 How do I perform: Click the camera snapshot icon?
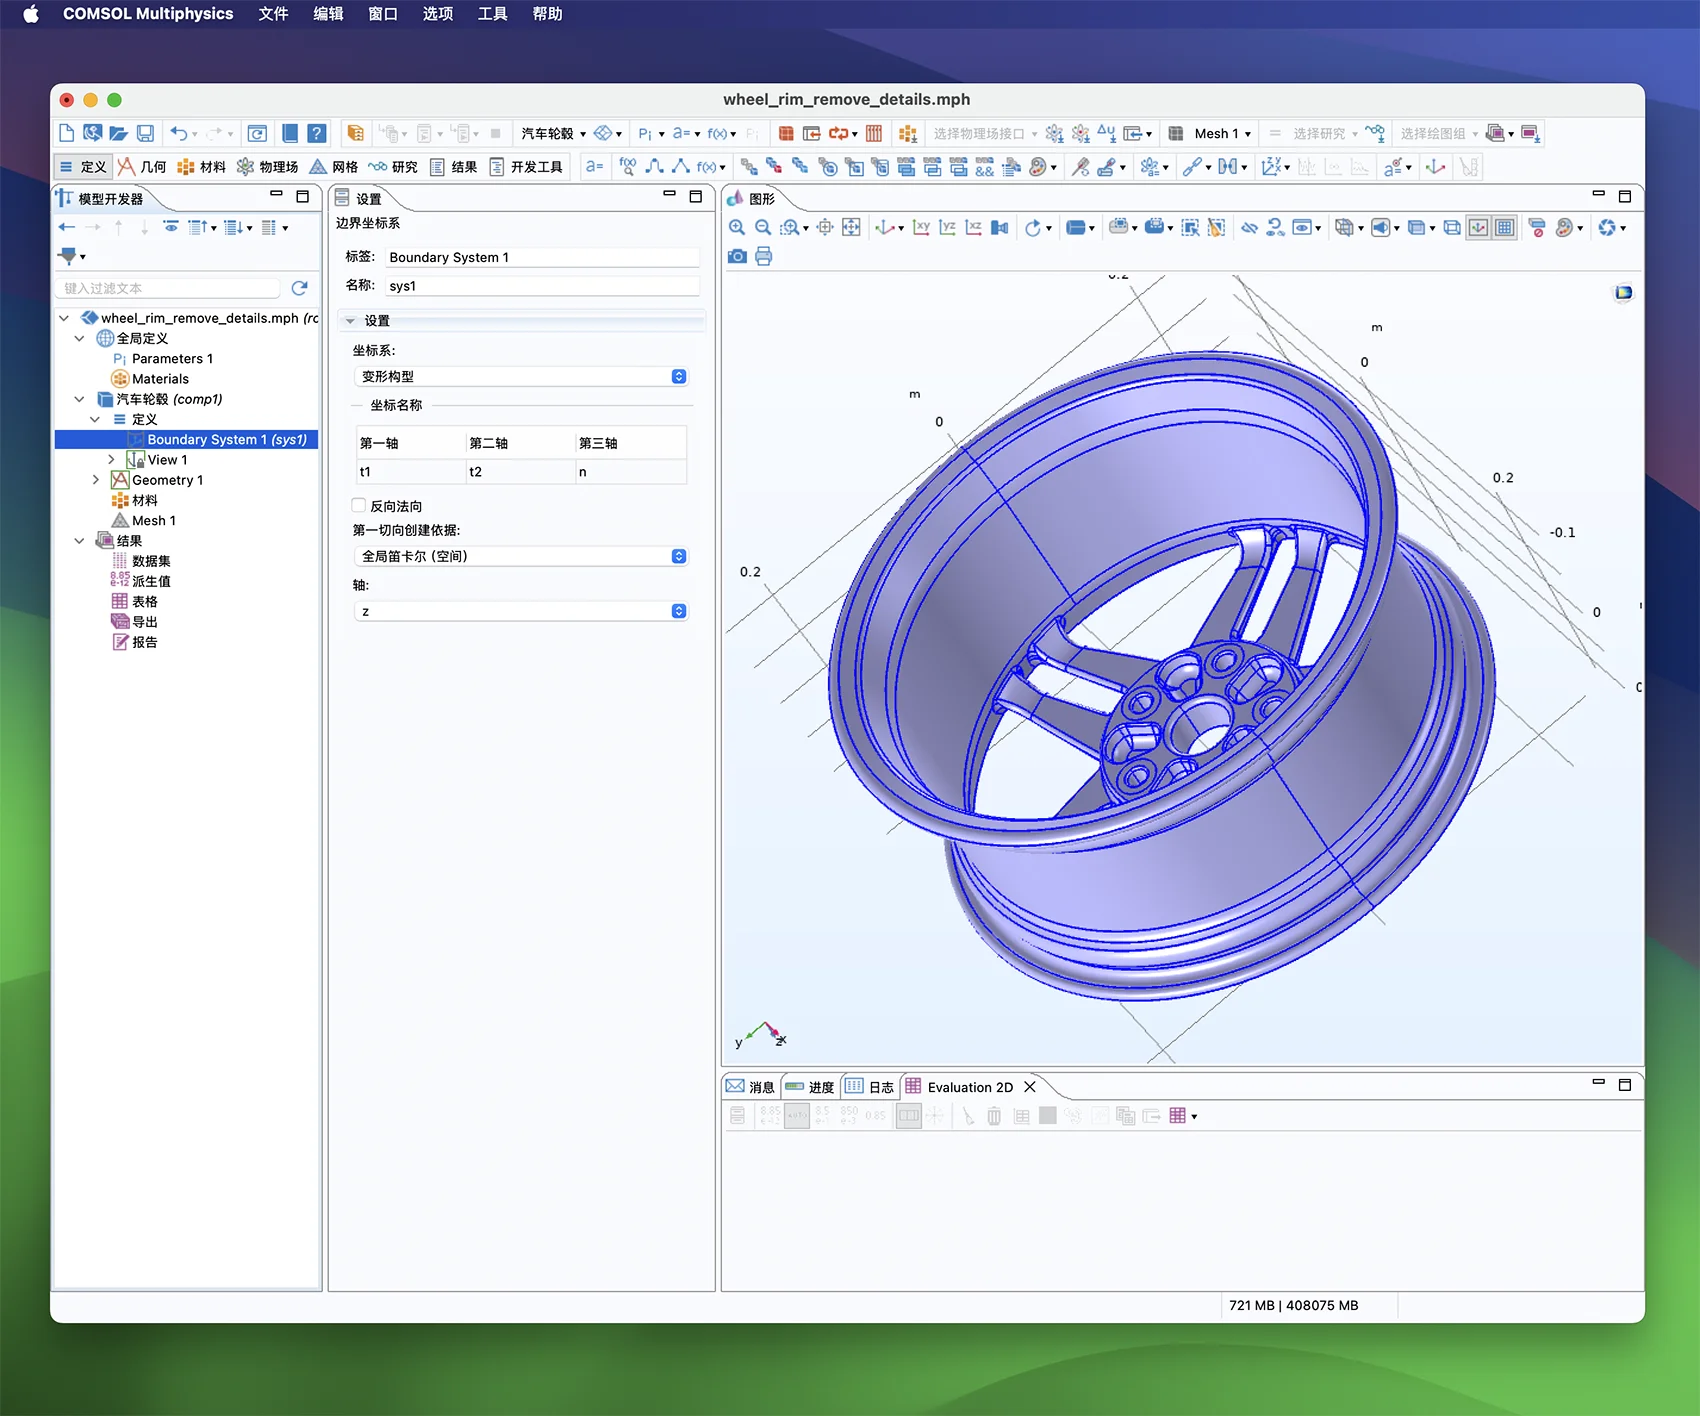[x=737, y=256]
